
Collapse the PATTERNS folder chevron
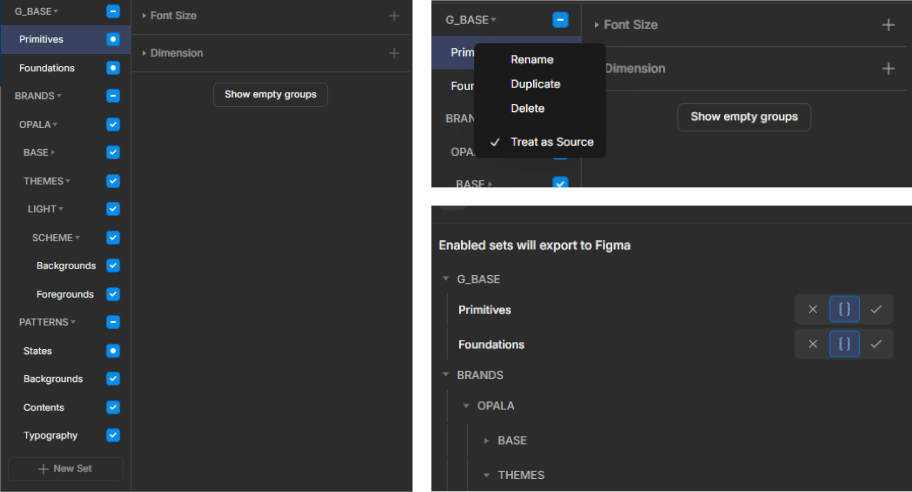[74, 322]
